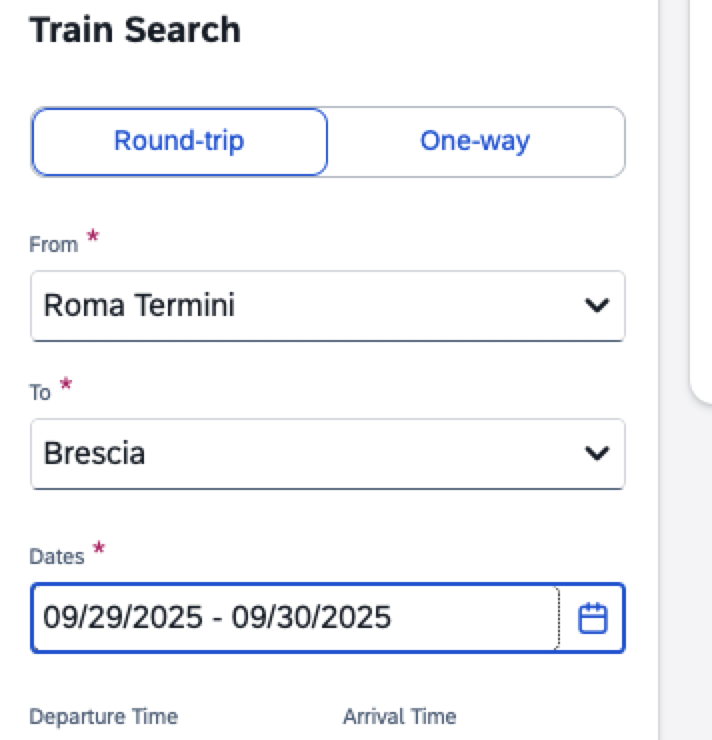
Task: Click the Arrival Time label
Action: tap(399, 716)
